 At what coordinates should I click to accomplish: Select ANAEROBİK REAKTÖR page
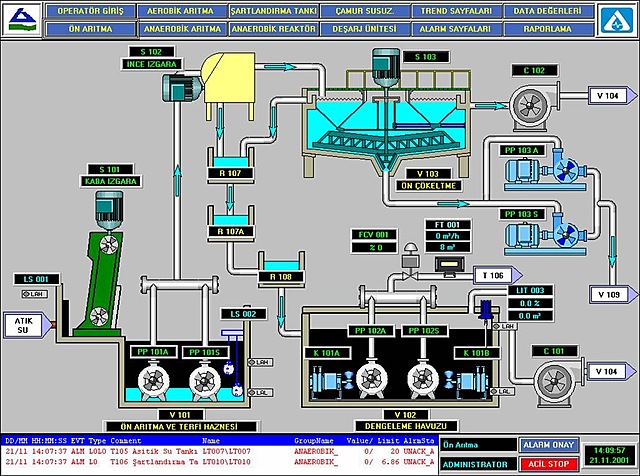273,29
